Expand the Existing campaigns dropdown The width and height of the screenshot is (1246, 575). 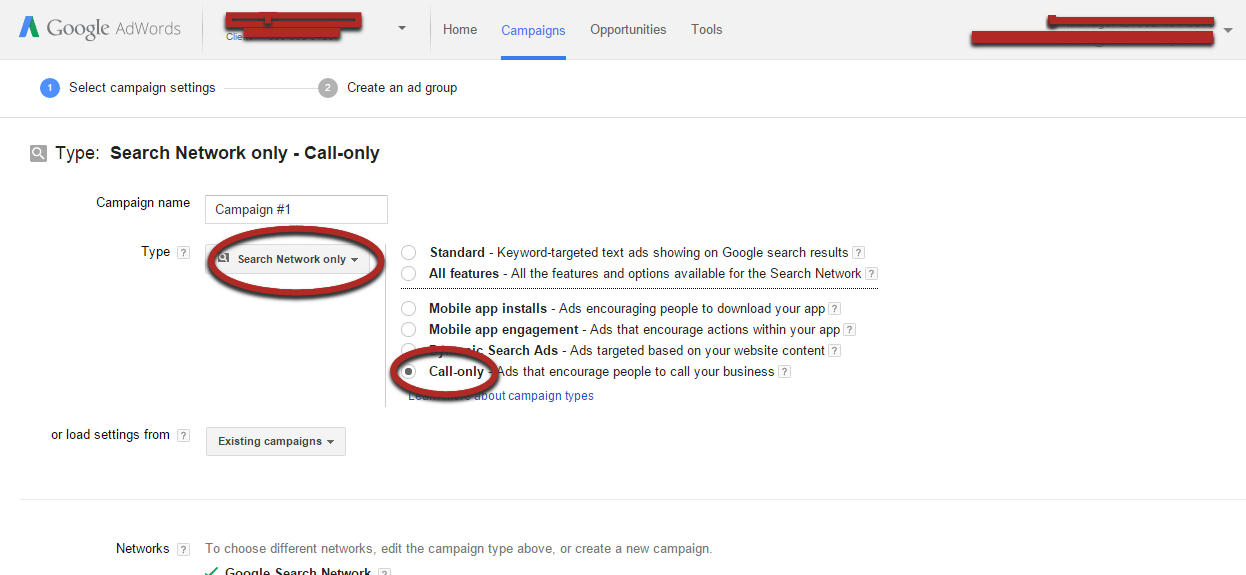pyautogui.click(x=276, y=441)
